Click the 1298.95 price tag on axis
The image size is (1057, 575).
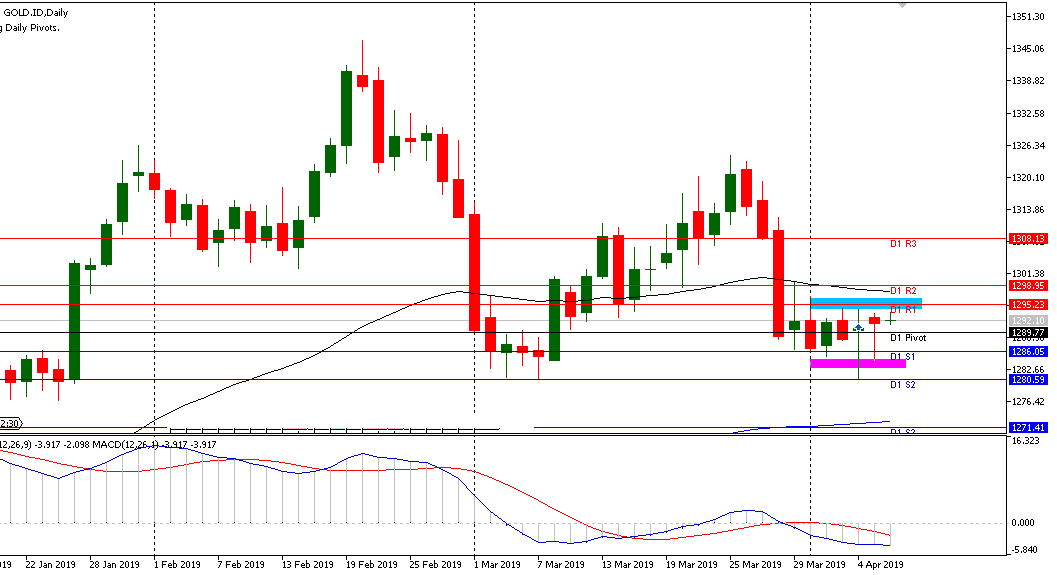click(1028, 285)
